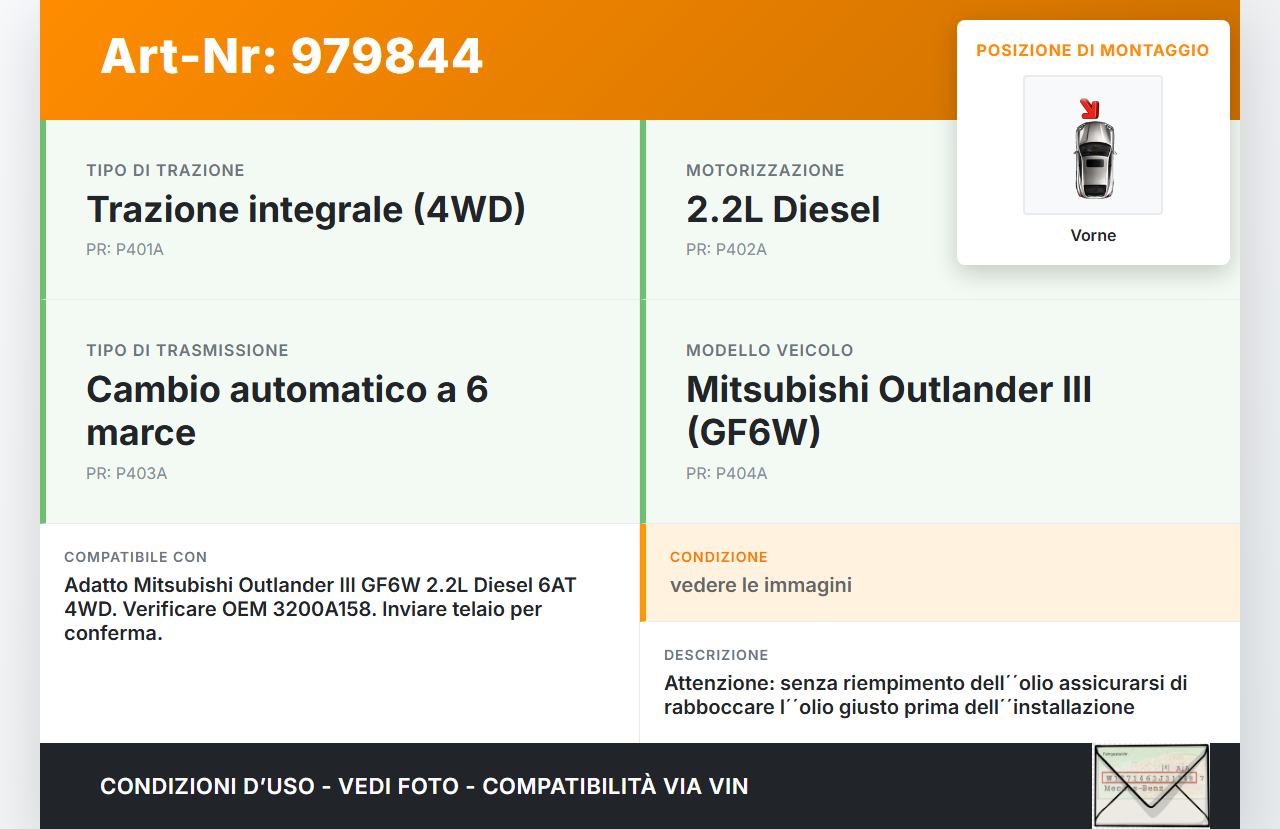Expand the condition note 'vedere le immagini'
Image resolution: width=1280 pixels, height=829 pixels.
(760, 585)
